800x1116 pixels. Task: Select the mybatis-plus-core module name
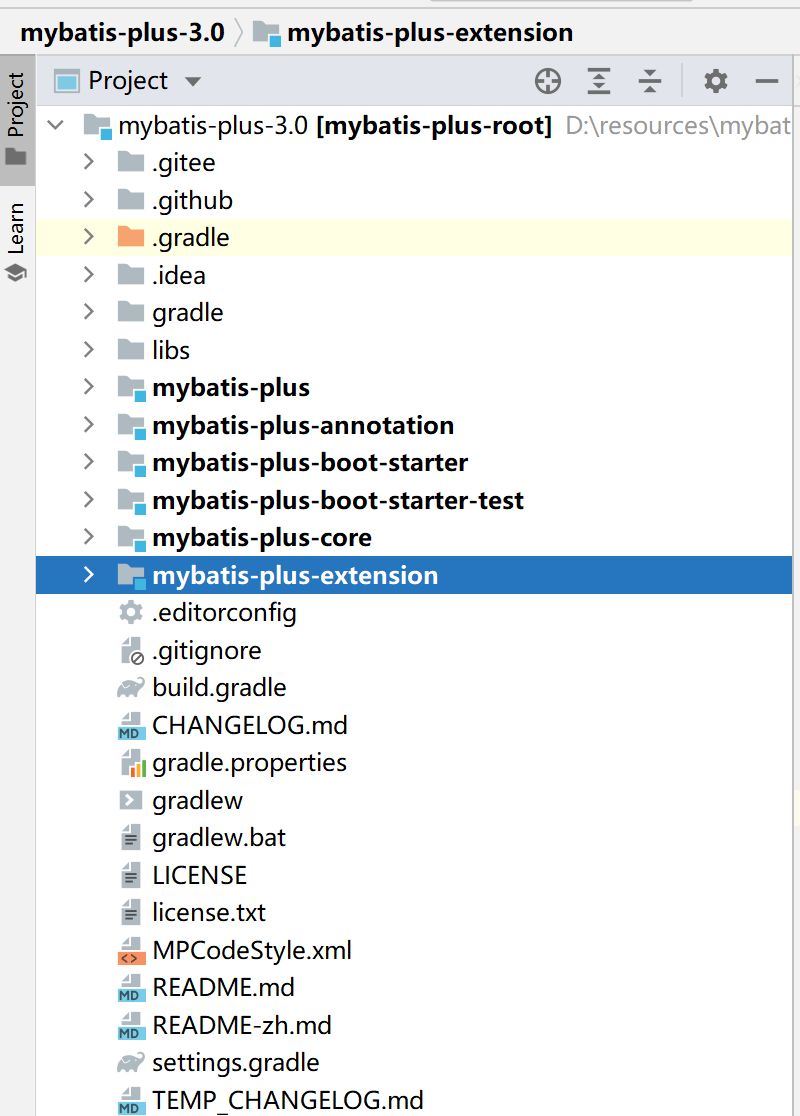tap(262, 538)
